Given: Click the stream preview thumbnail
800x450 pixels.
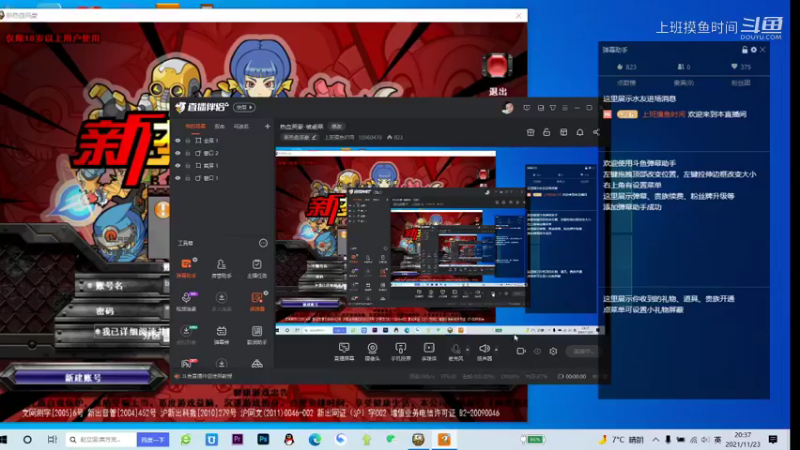Looking at the screenshot, I should click(438, 241).
